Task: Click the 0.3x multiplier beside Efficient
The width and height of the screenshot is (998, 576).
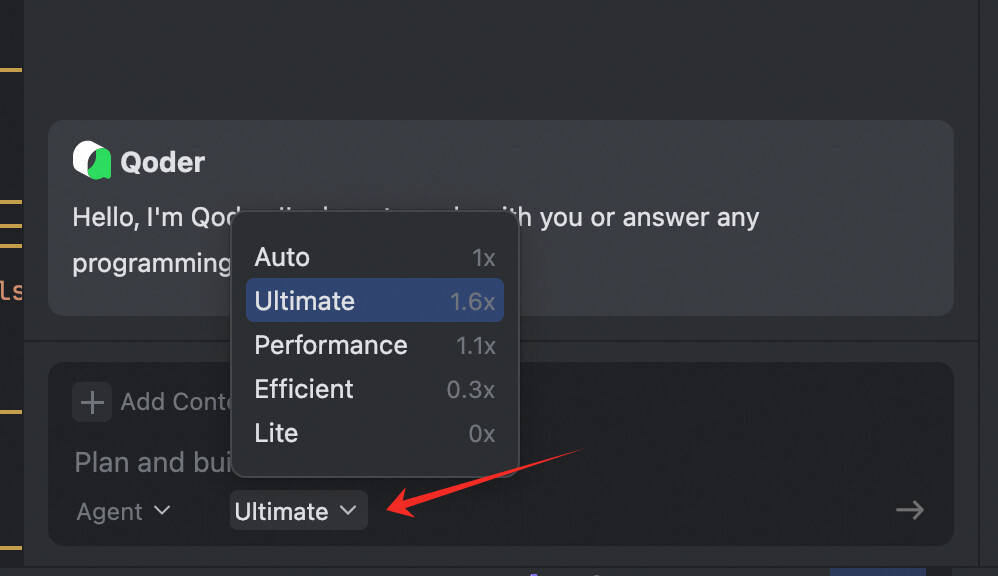Action: pos(471,390)
